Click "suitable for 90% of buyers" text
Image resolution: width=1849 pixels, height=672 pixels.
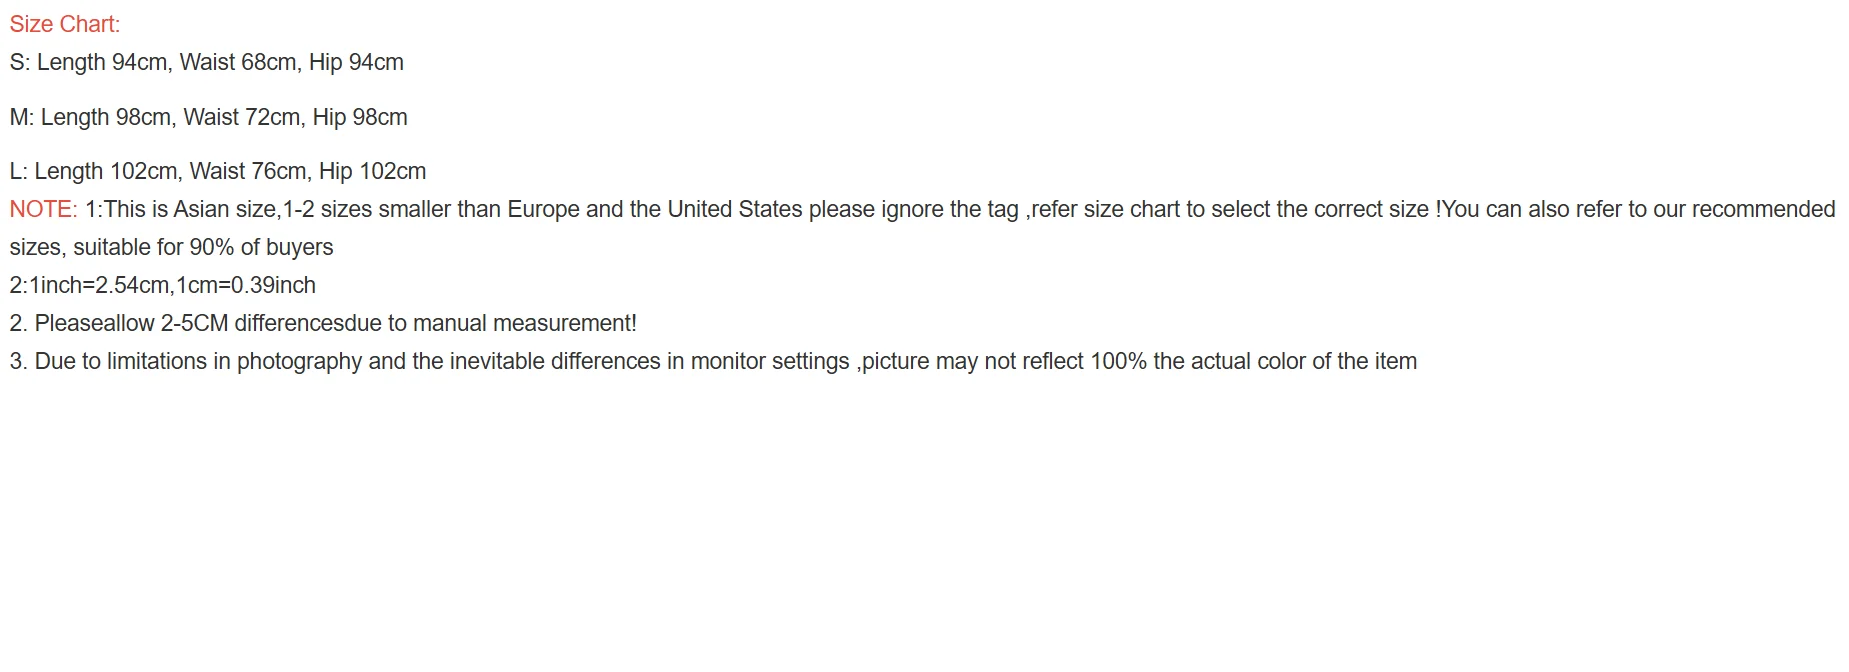click(x=203, y=247)
